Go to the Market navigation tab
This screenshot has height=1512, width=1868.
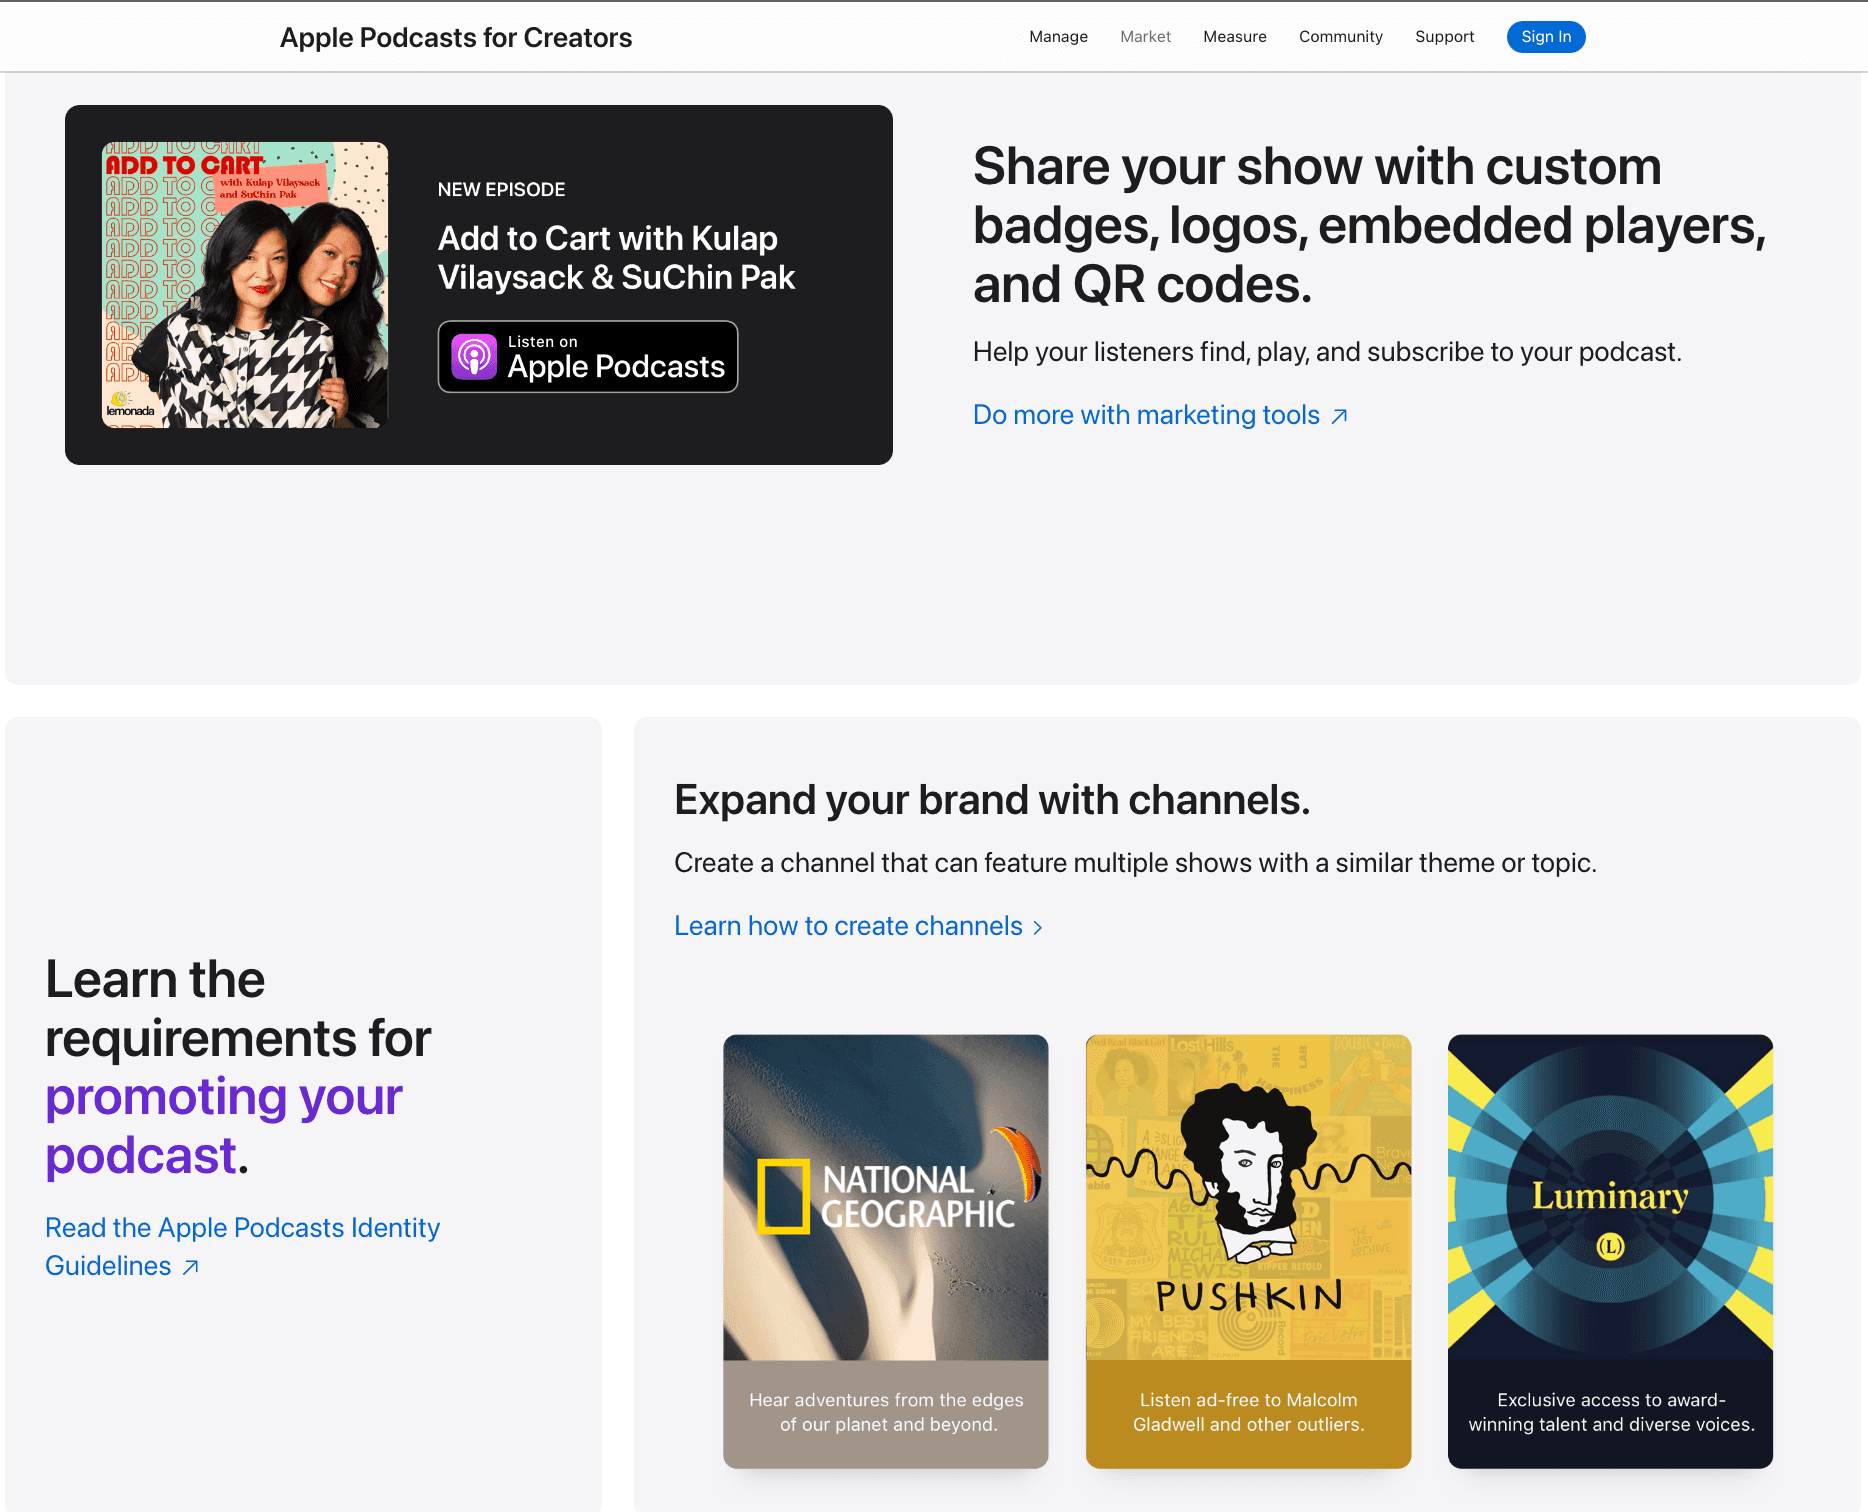1145,37
